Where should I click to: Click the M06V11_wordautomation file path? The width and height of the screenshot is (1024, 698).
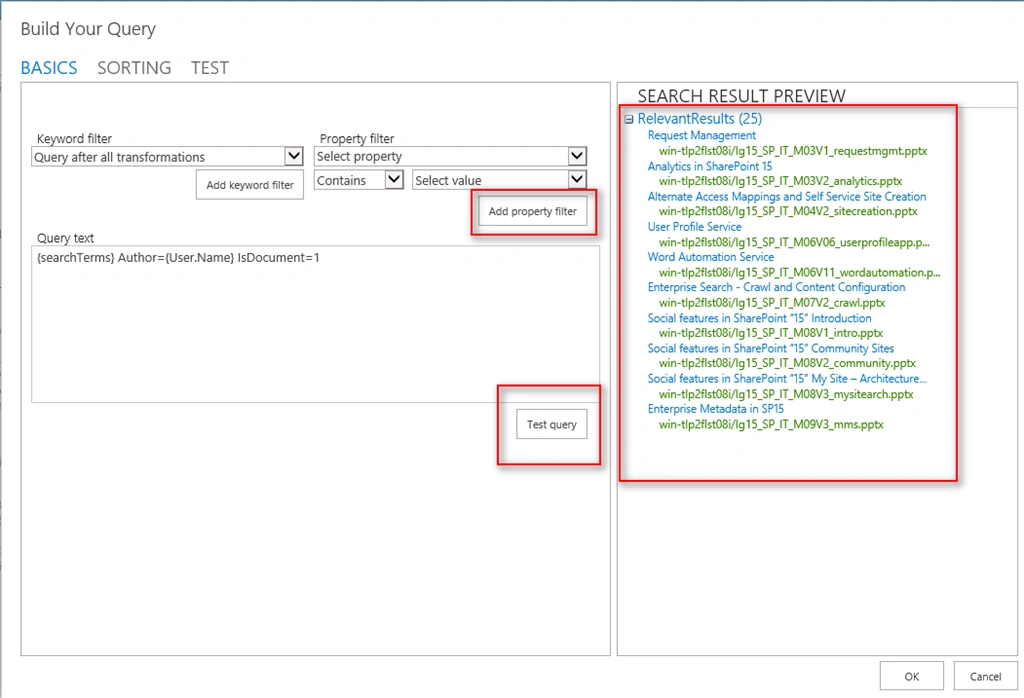[799, 272]
